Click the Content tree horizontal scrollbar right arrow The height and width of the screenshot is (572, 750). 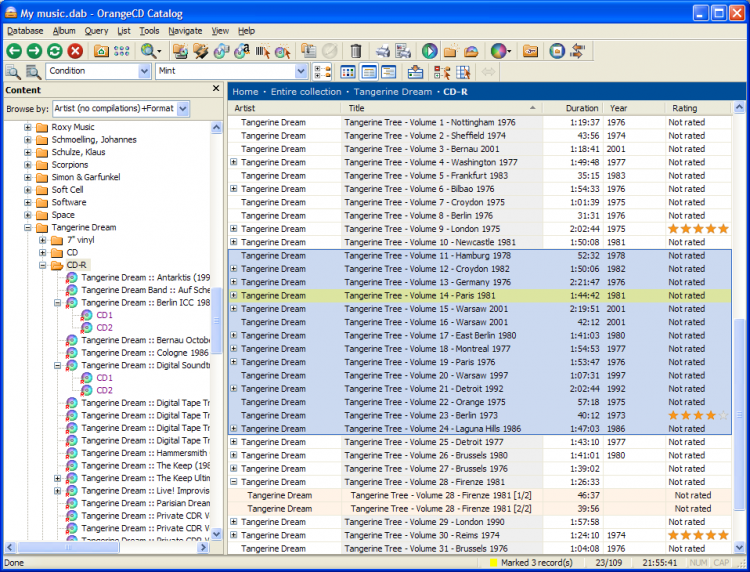coord(204,547)
